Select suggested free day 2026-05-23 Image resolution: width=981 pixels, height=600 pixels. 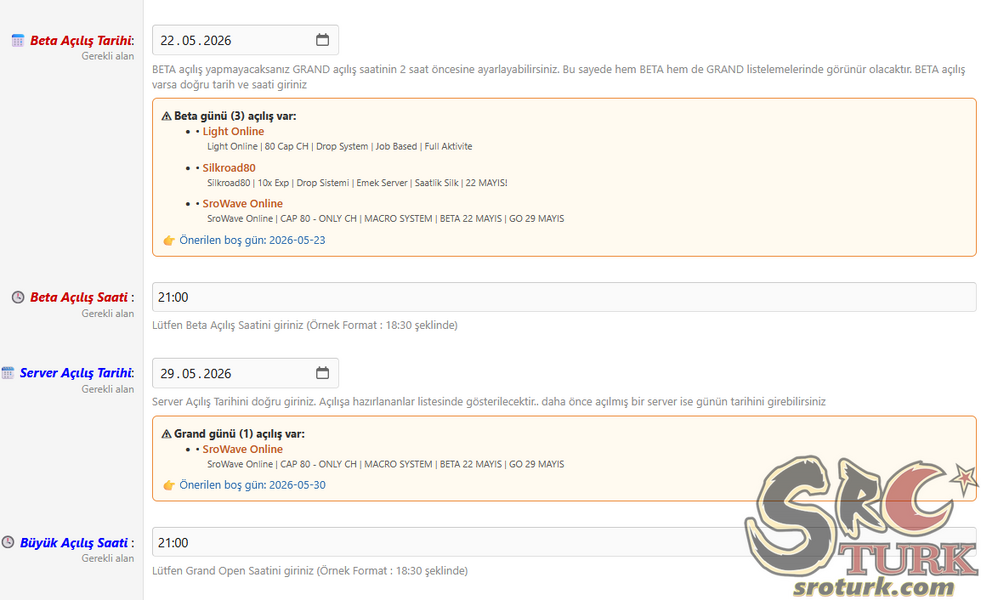pyautogui.click(x=252, y=240)
